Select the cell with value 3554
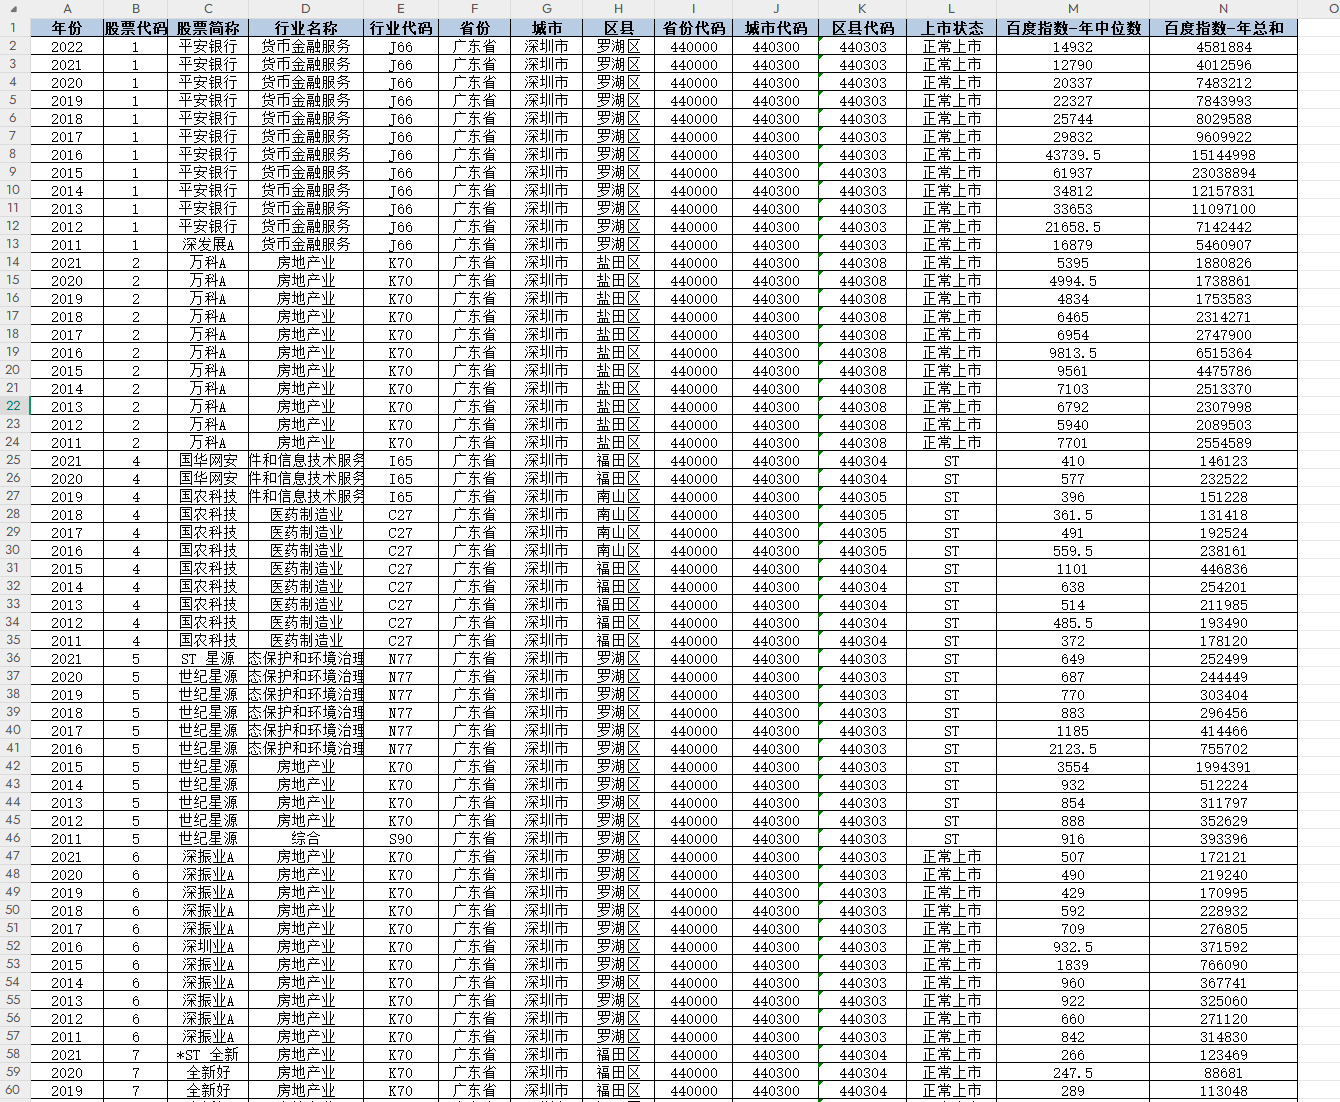Viewport: 1340px width, 1102px height. coord(1073,767)
